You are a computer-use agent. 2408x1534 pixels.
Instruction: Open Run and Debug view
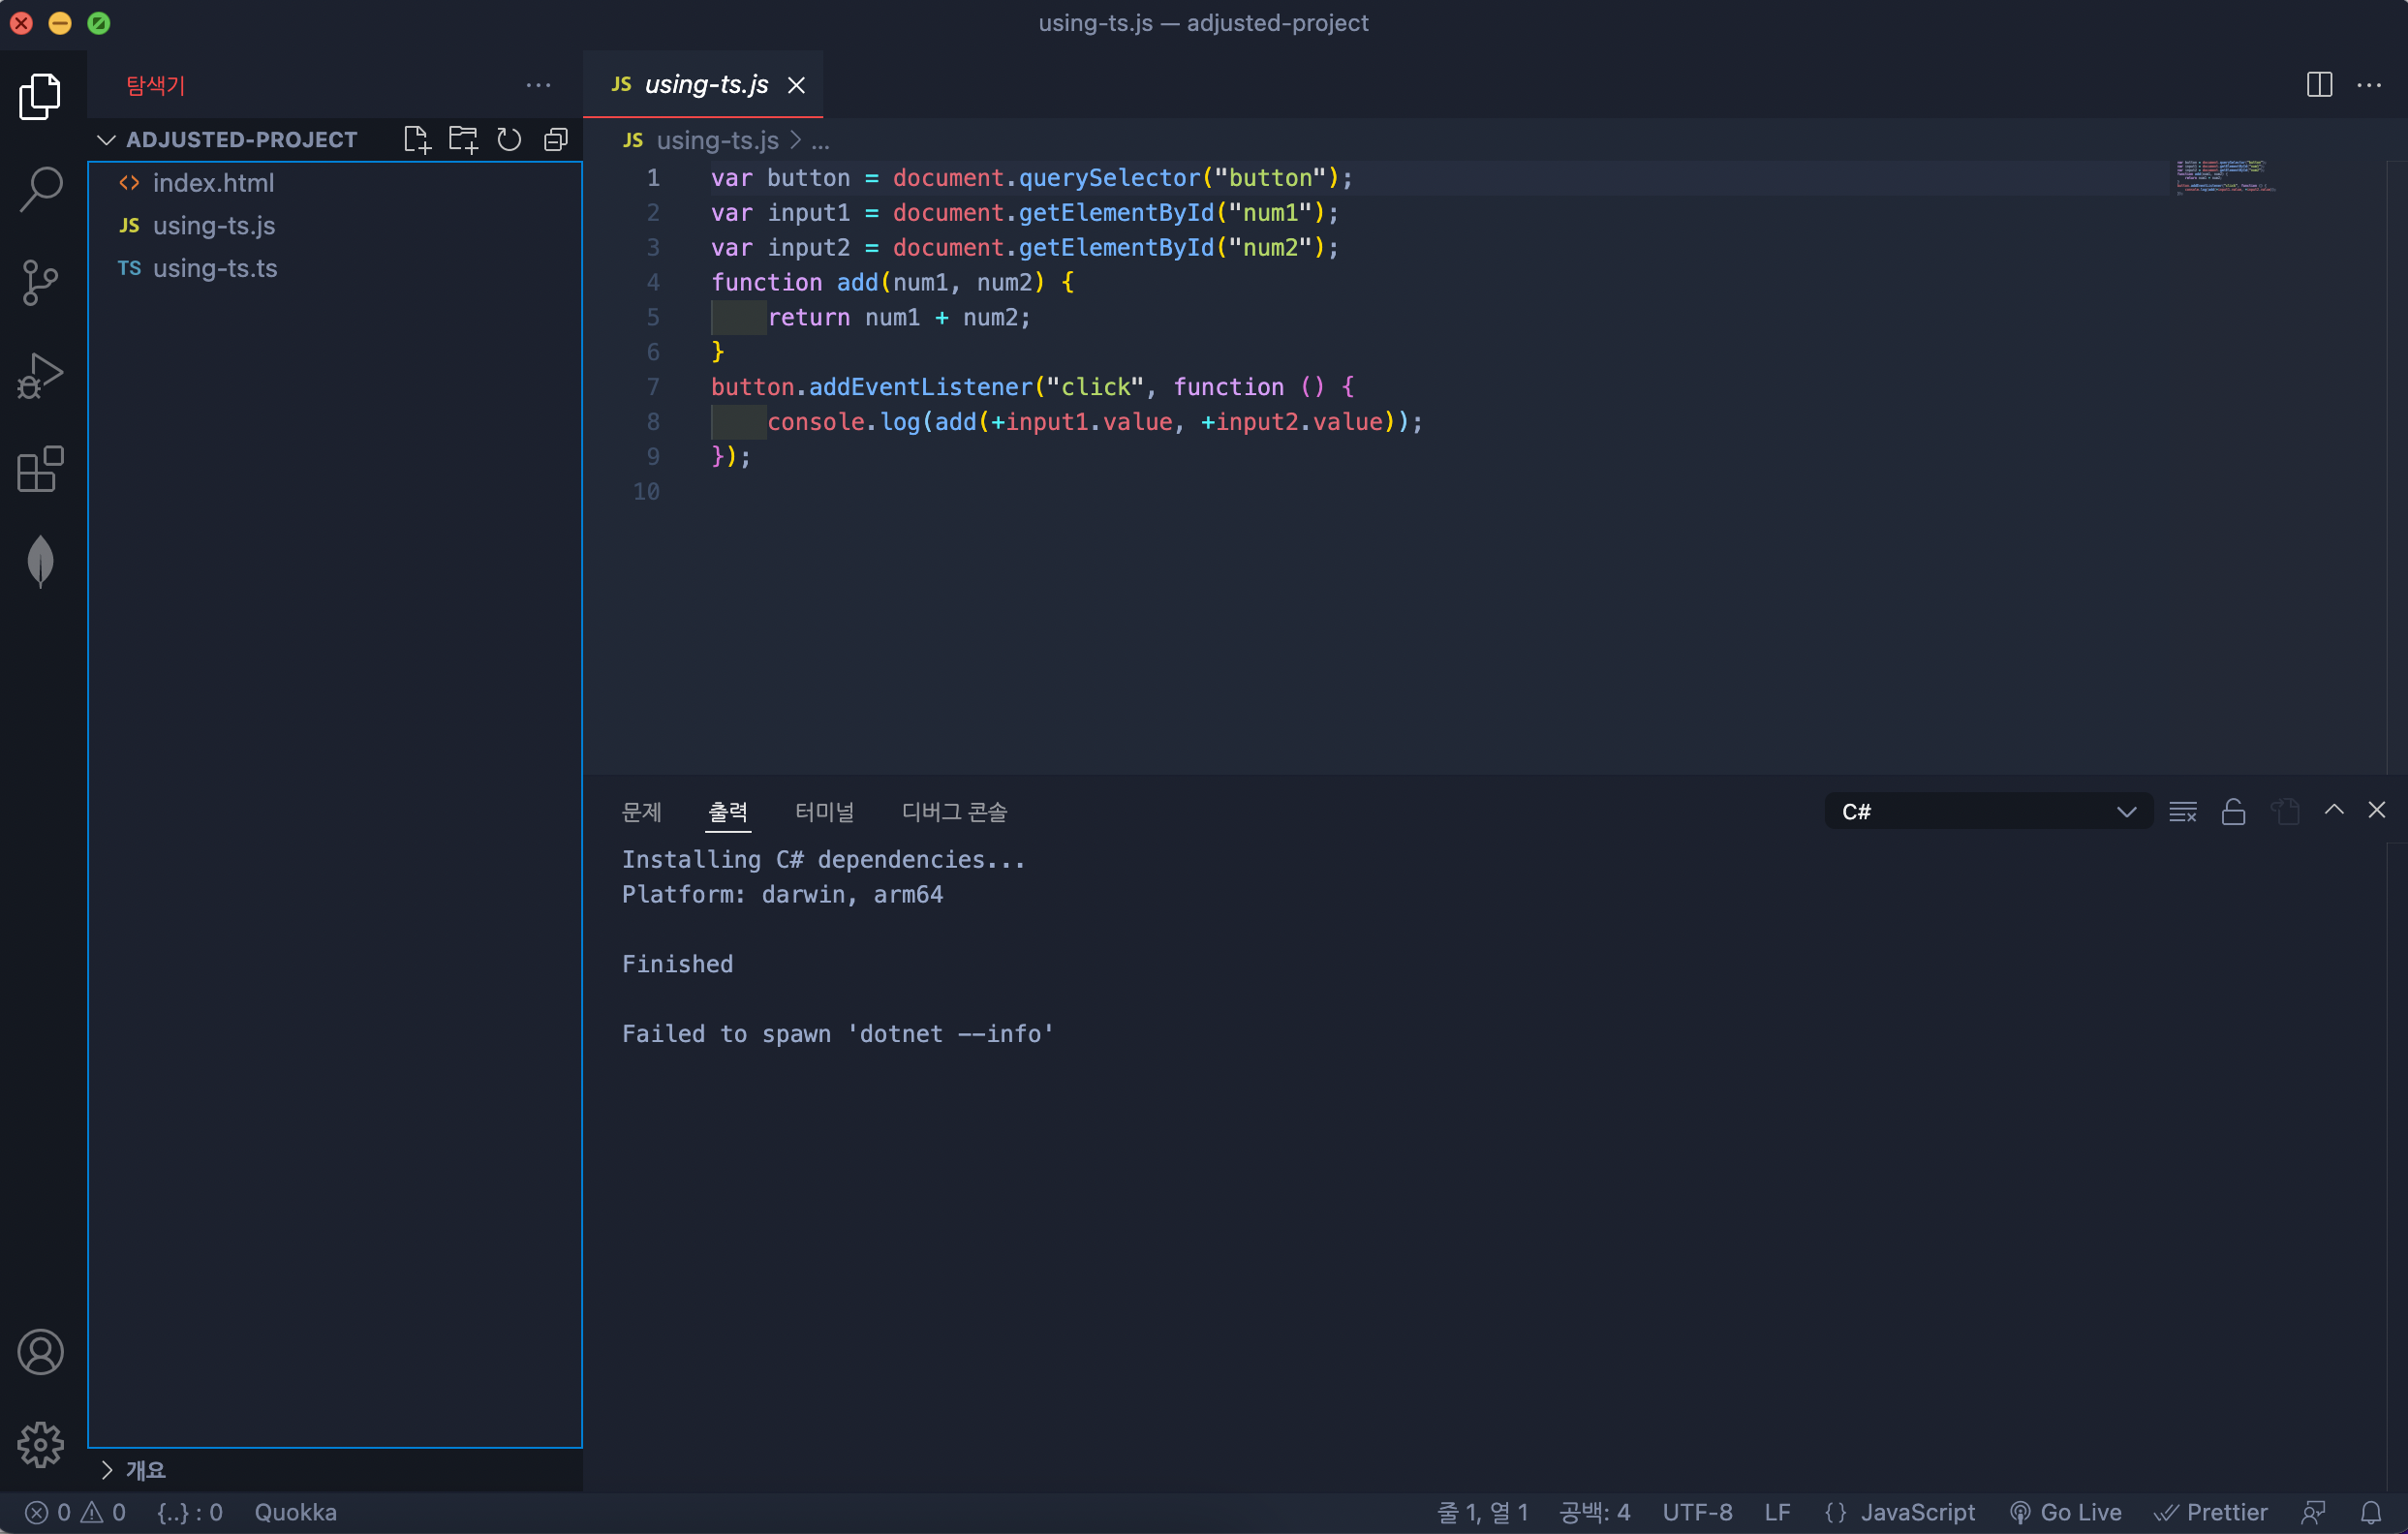[x=40, y=376]
